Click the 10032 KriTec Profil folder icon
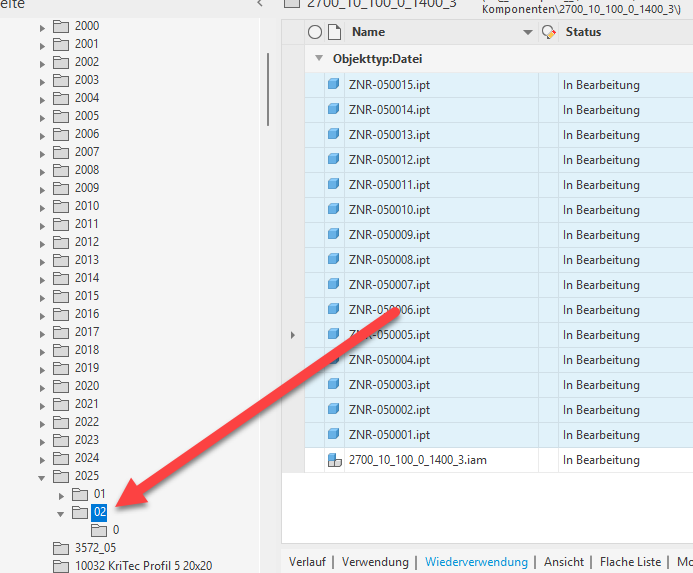This screenshot has height=573, width=693. point(62,566)
